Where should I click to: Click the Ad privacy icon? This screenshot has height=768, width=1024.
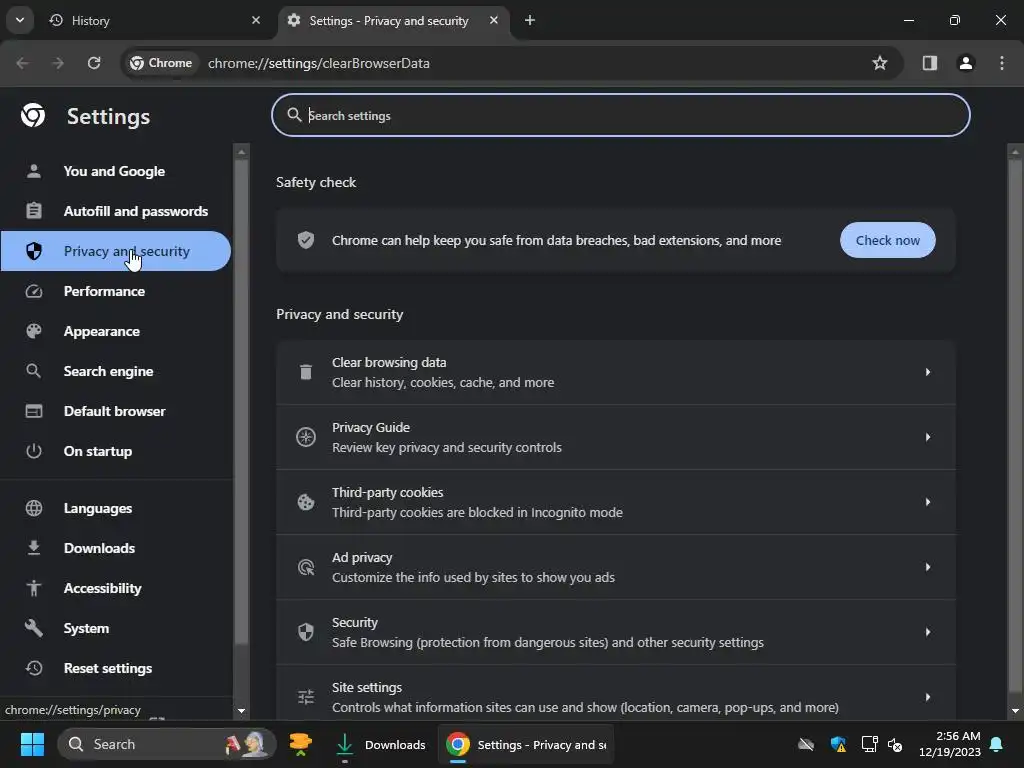pos(306,567)
